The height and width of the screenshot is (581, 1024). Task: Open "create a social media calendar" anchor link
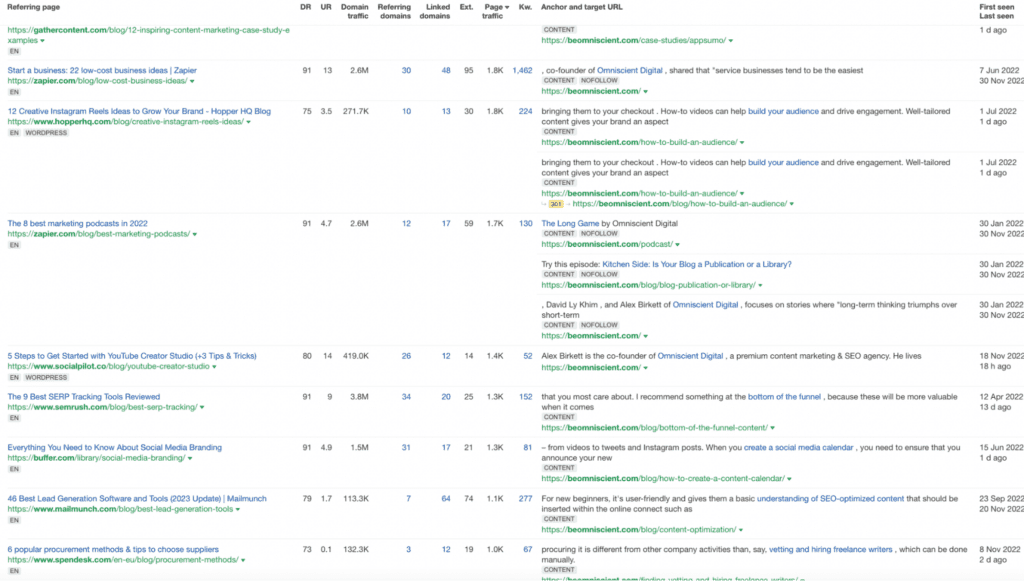coord(799,447)
